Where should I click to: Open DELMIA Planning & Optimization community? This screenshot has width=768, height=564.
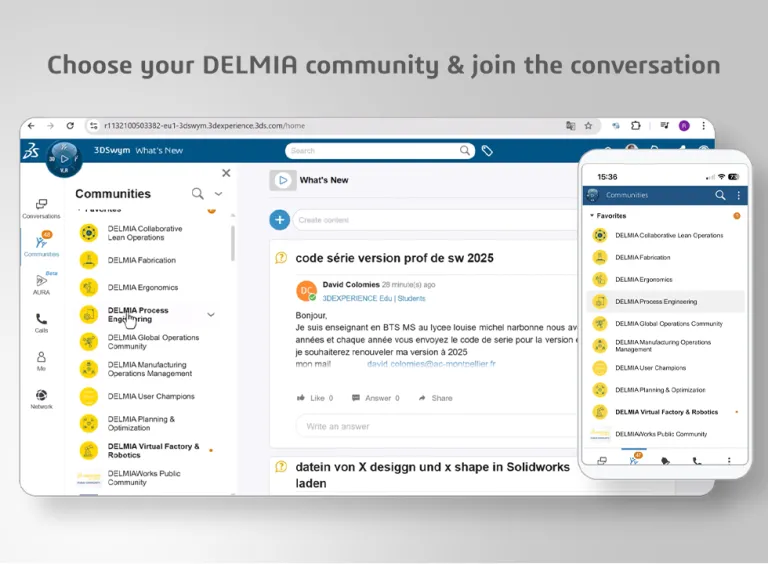pyautogui.click(x=141, y=423)
